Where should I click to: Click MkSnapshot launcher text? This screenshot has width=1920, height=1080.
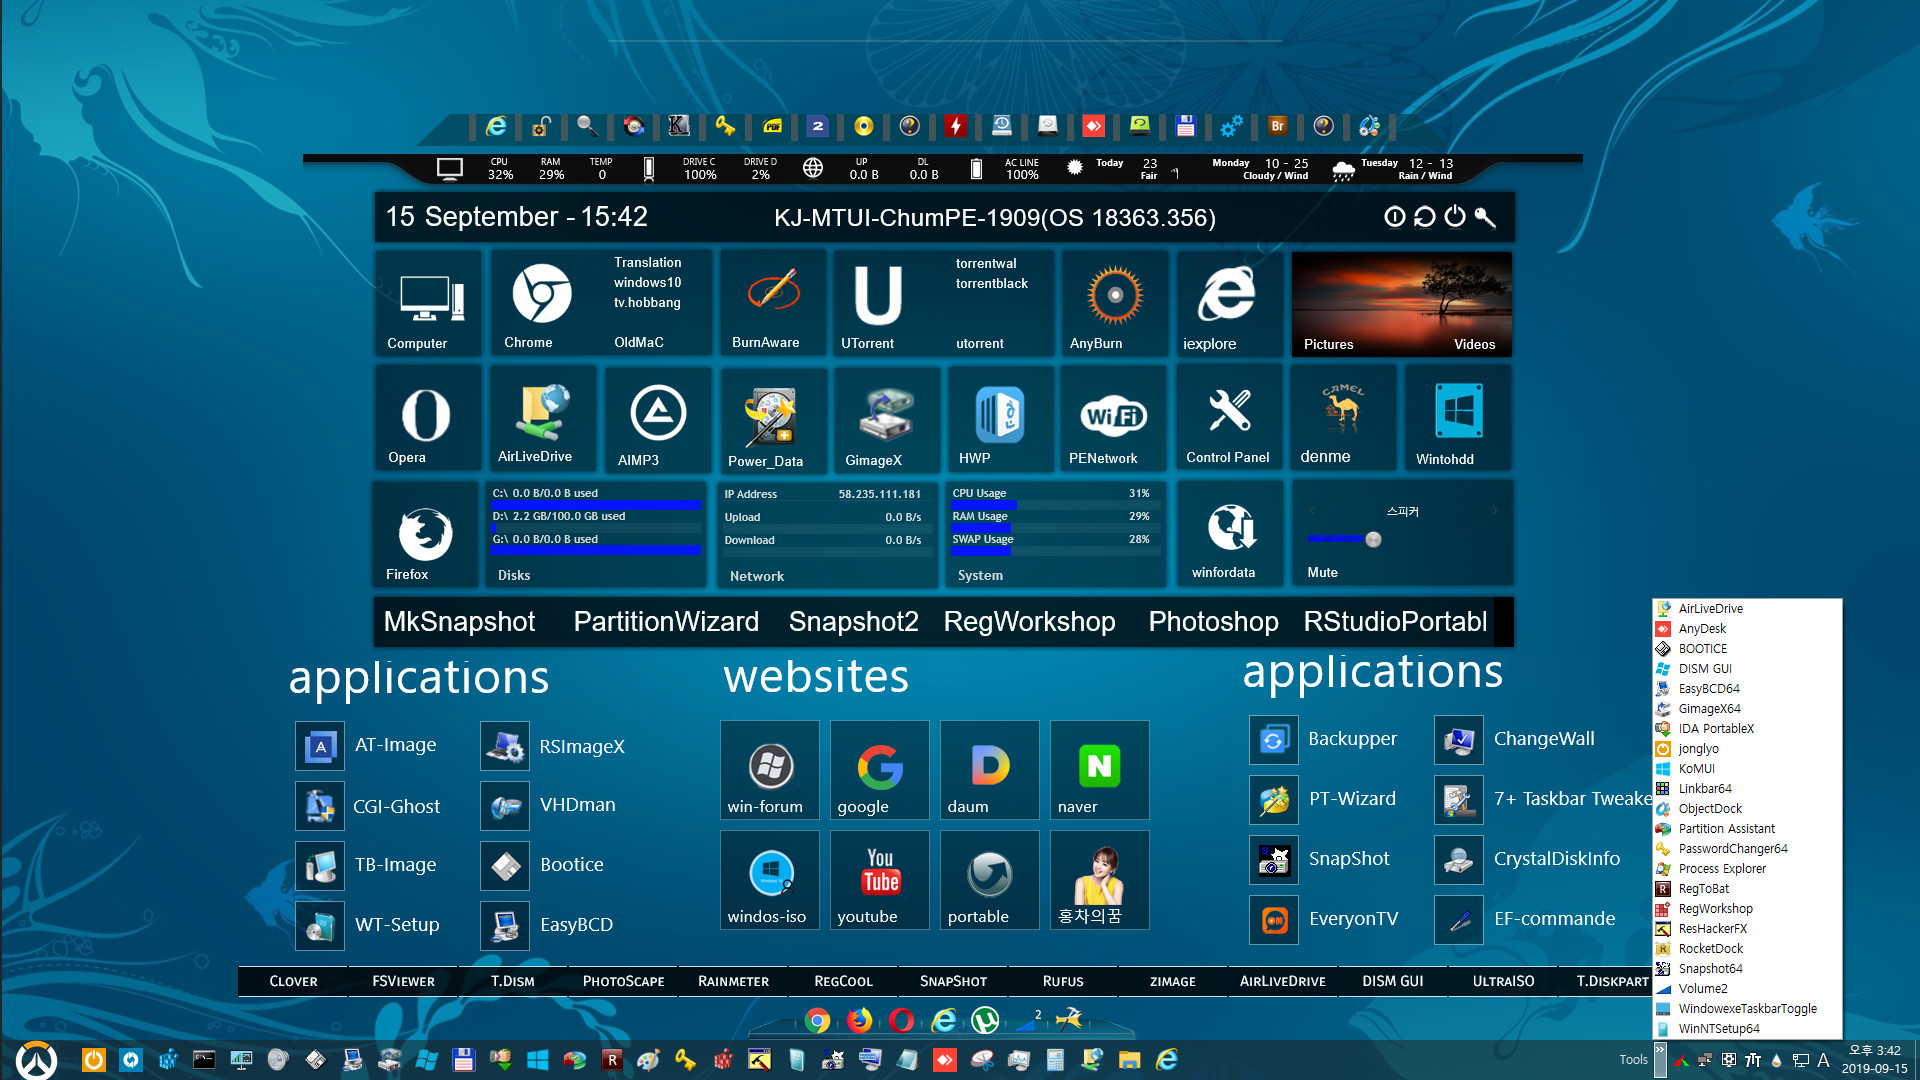point(459,622)
